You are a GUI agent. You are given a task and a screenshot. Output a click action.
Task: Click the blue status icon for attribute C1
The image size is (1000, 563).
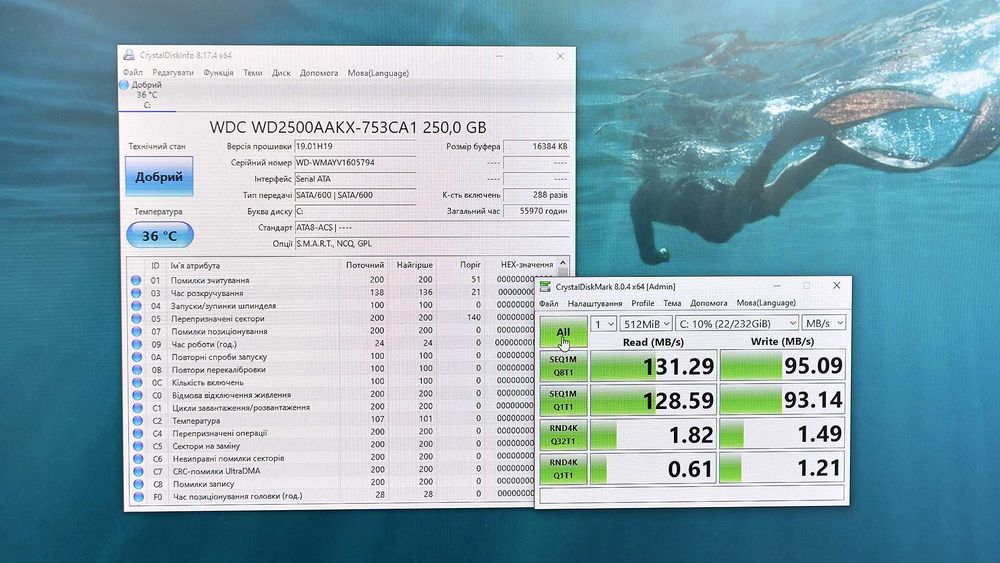click(138, 407)
